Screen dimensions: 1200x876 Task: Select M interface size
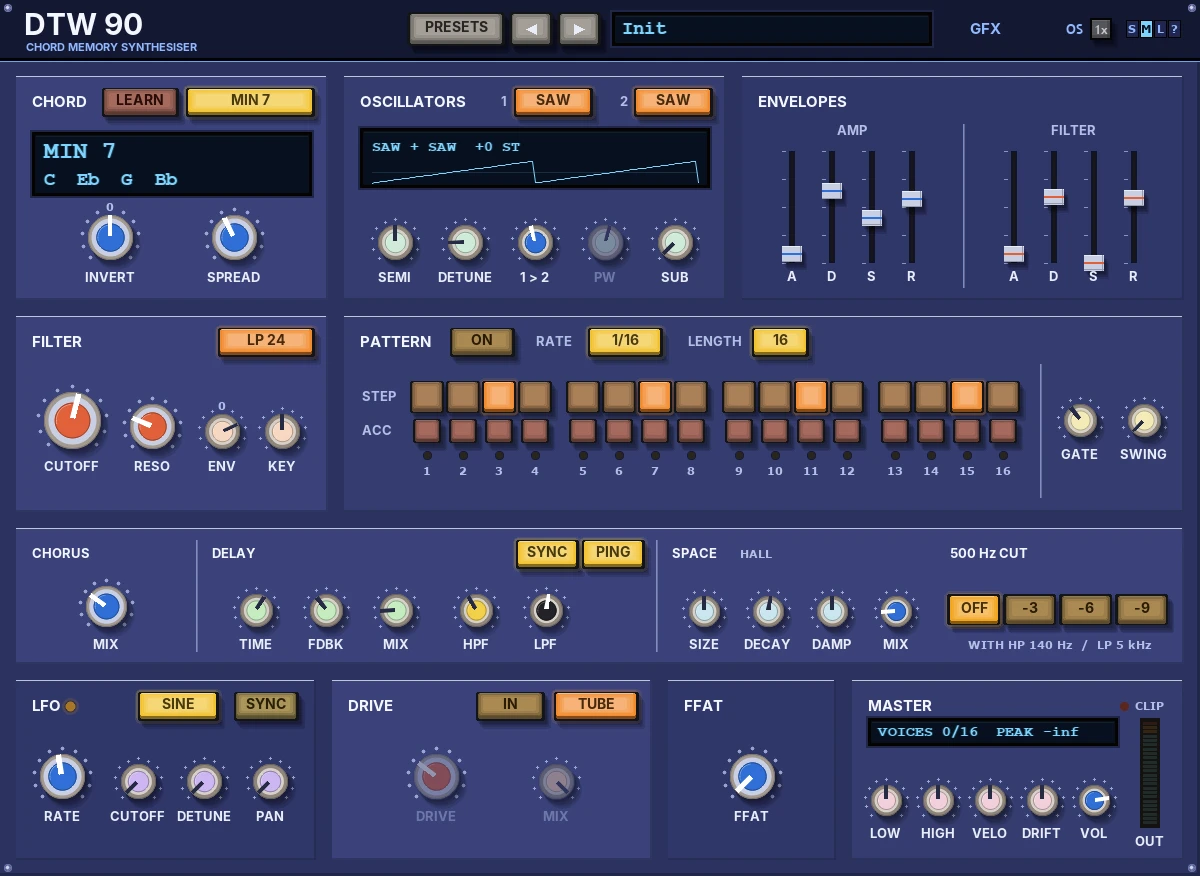click(x=1146, y=29)
